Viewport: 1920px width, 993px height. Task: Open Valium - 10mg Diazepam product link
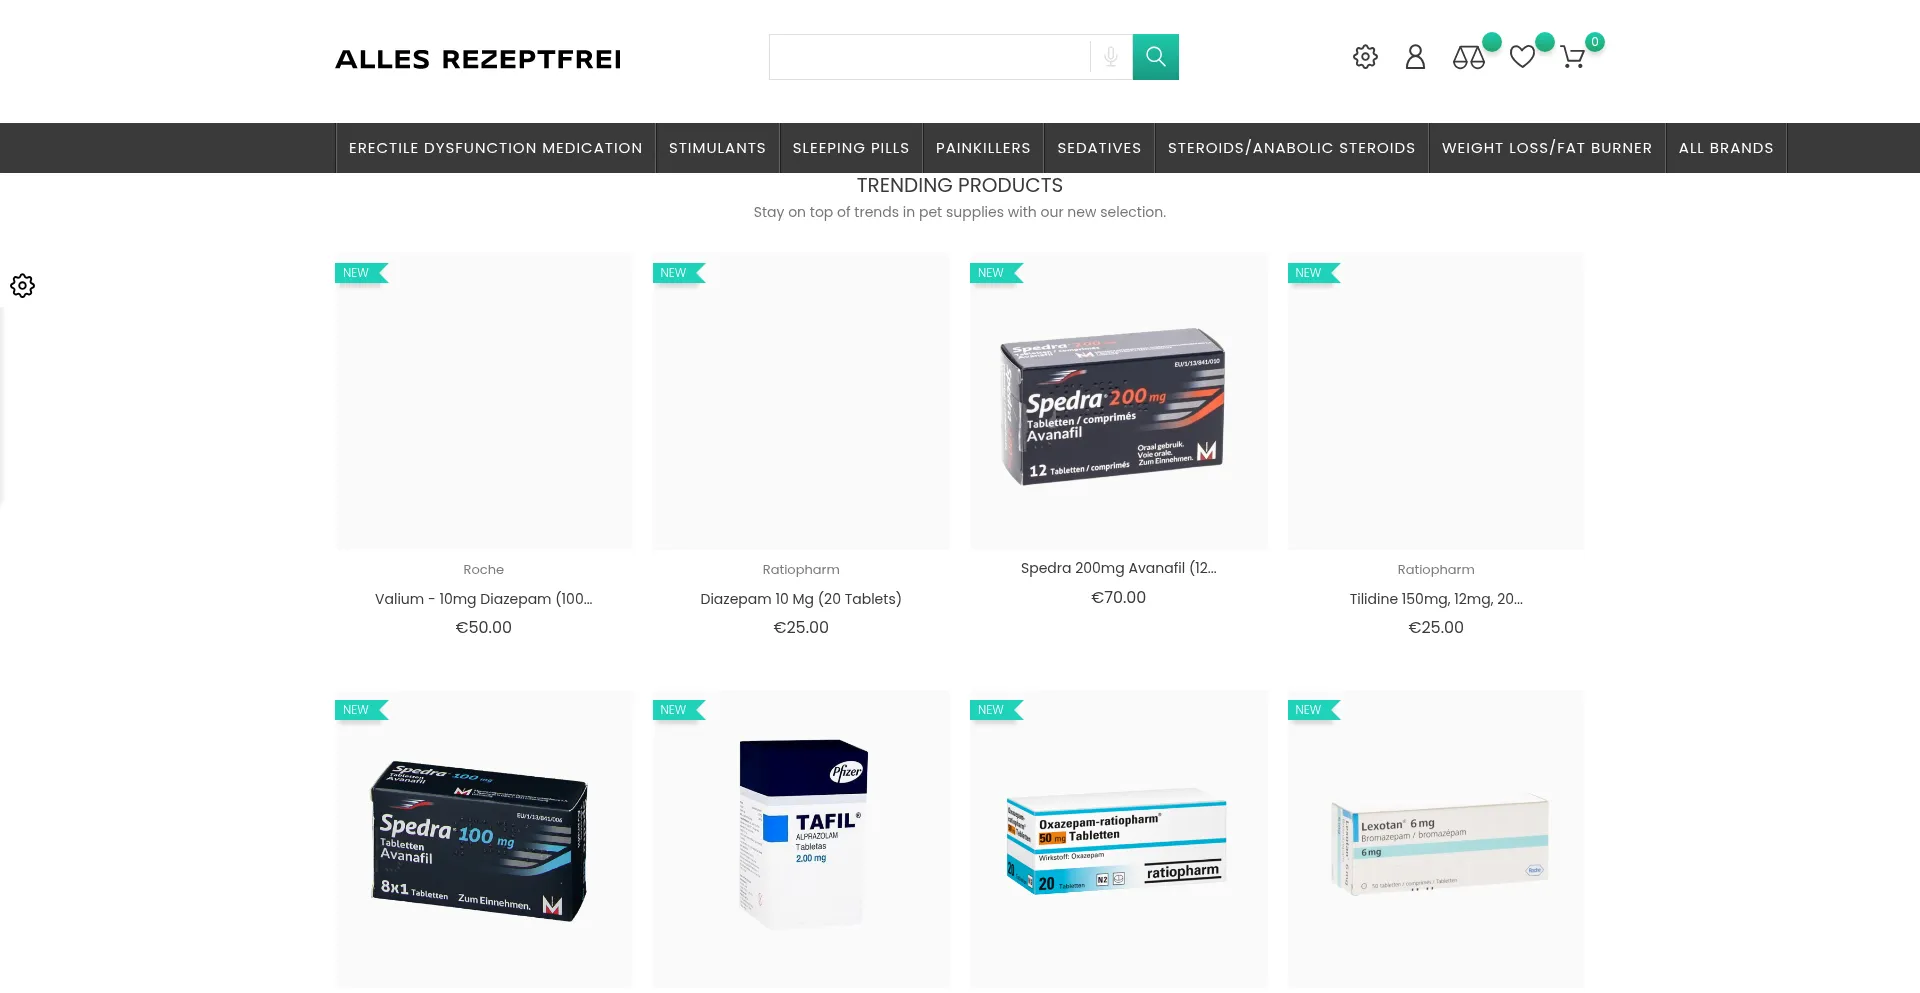tap(484, 599)
